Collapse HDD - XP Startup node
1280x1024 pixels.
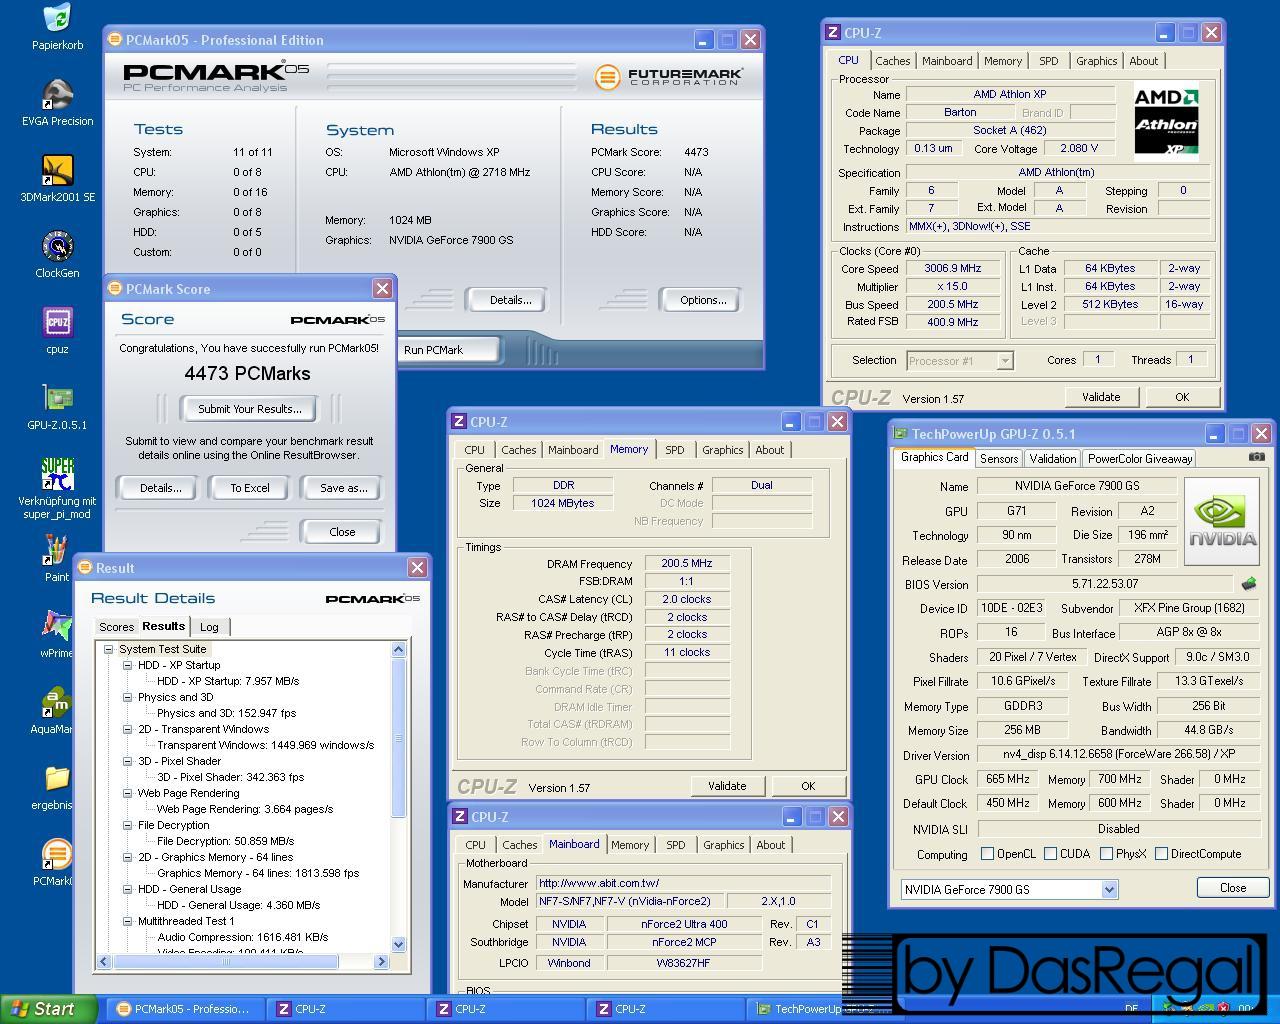coord(128,665)
